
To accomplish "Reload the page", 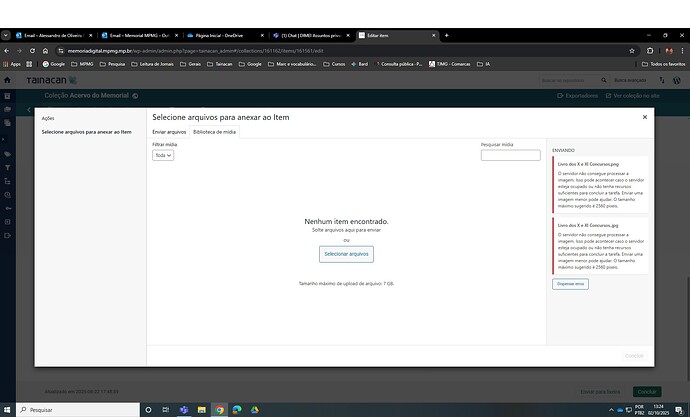I will tap(32, 51).
